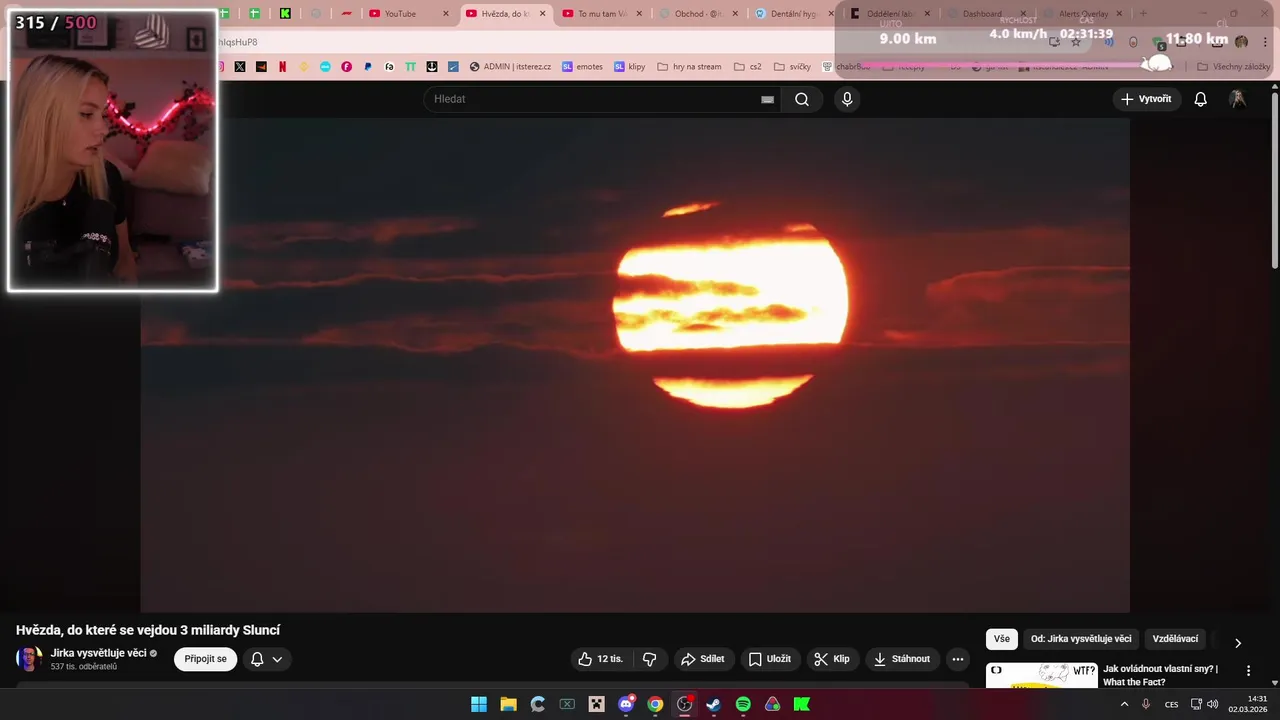The height and width of the screenshot is (720, 1280).
Task: Show more filter chips with right chevron
Action: 1237,643
